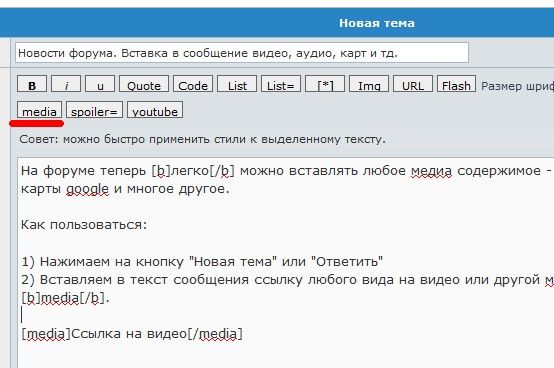The image size is (554, 368).
Task: Toggle italic formatting with i button
Action: pos(66,84)
